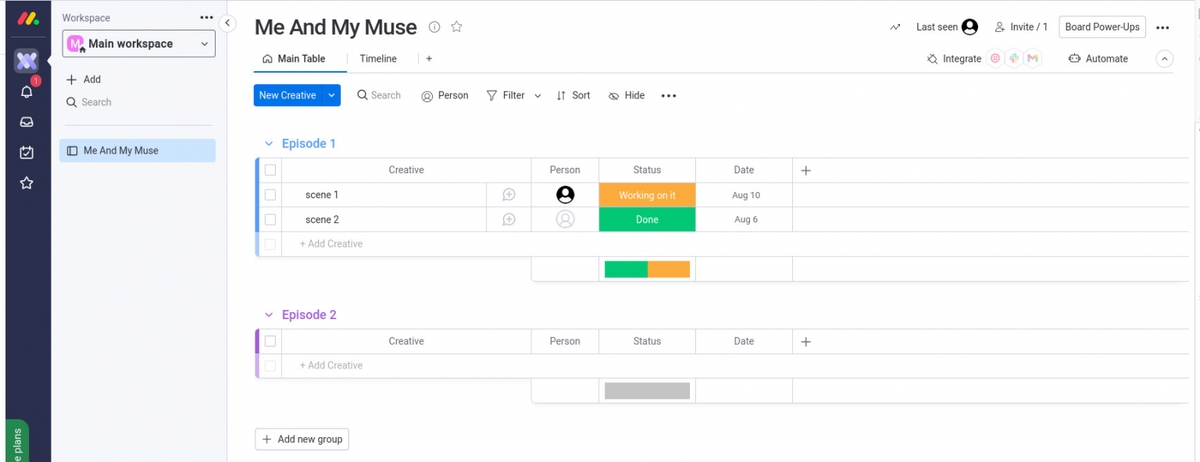Tick the checkbox for scene 2

pos(270,219)
